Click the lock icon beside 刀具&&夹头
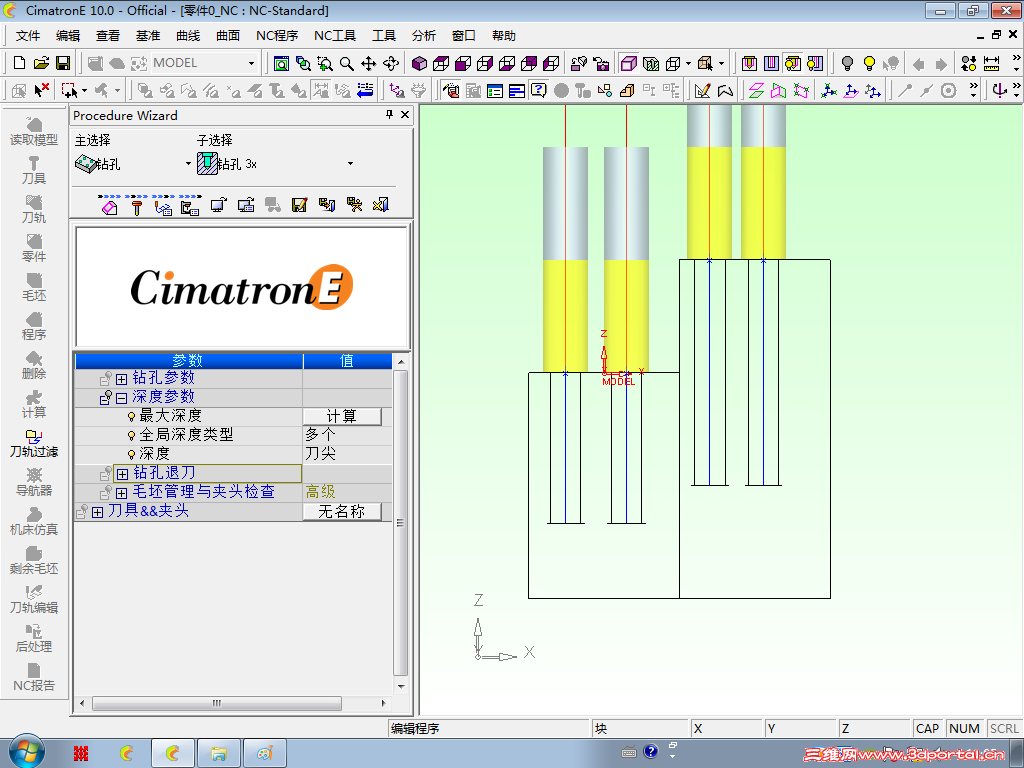 82,511
